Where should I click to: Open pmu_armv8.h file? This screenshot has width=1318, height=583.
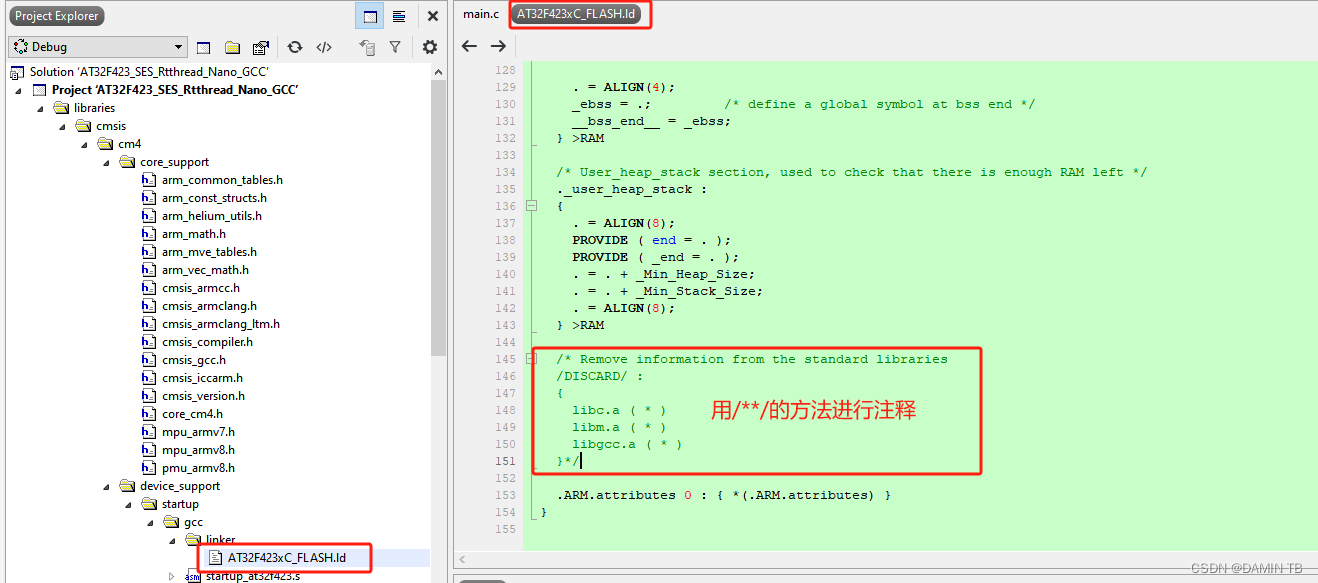coord(198,468)
